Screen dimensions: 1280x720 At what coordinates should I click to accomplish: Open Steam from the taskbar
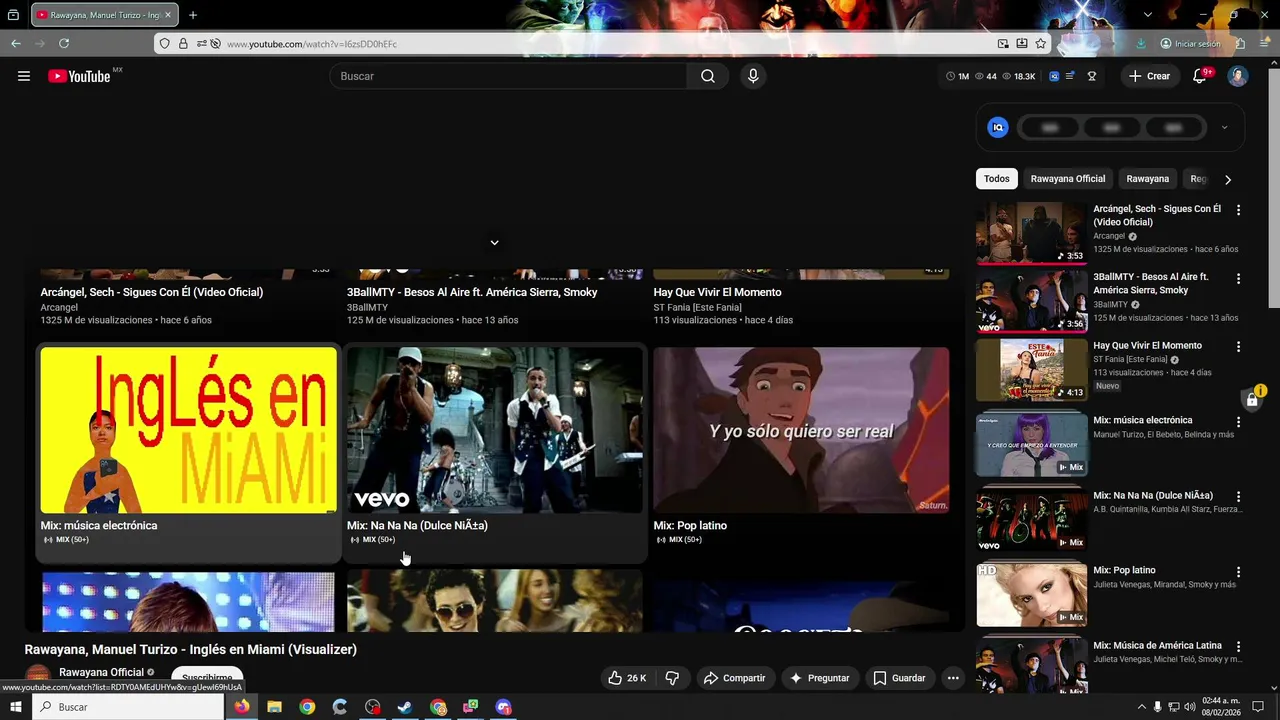tap(405, 707)
